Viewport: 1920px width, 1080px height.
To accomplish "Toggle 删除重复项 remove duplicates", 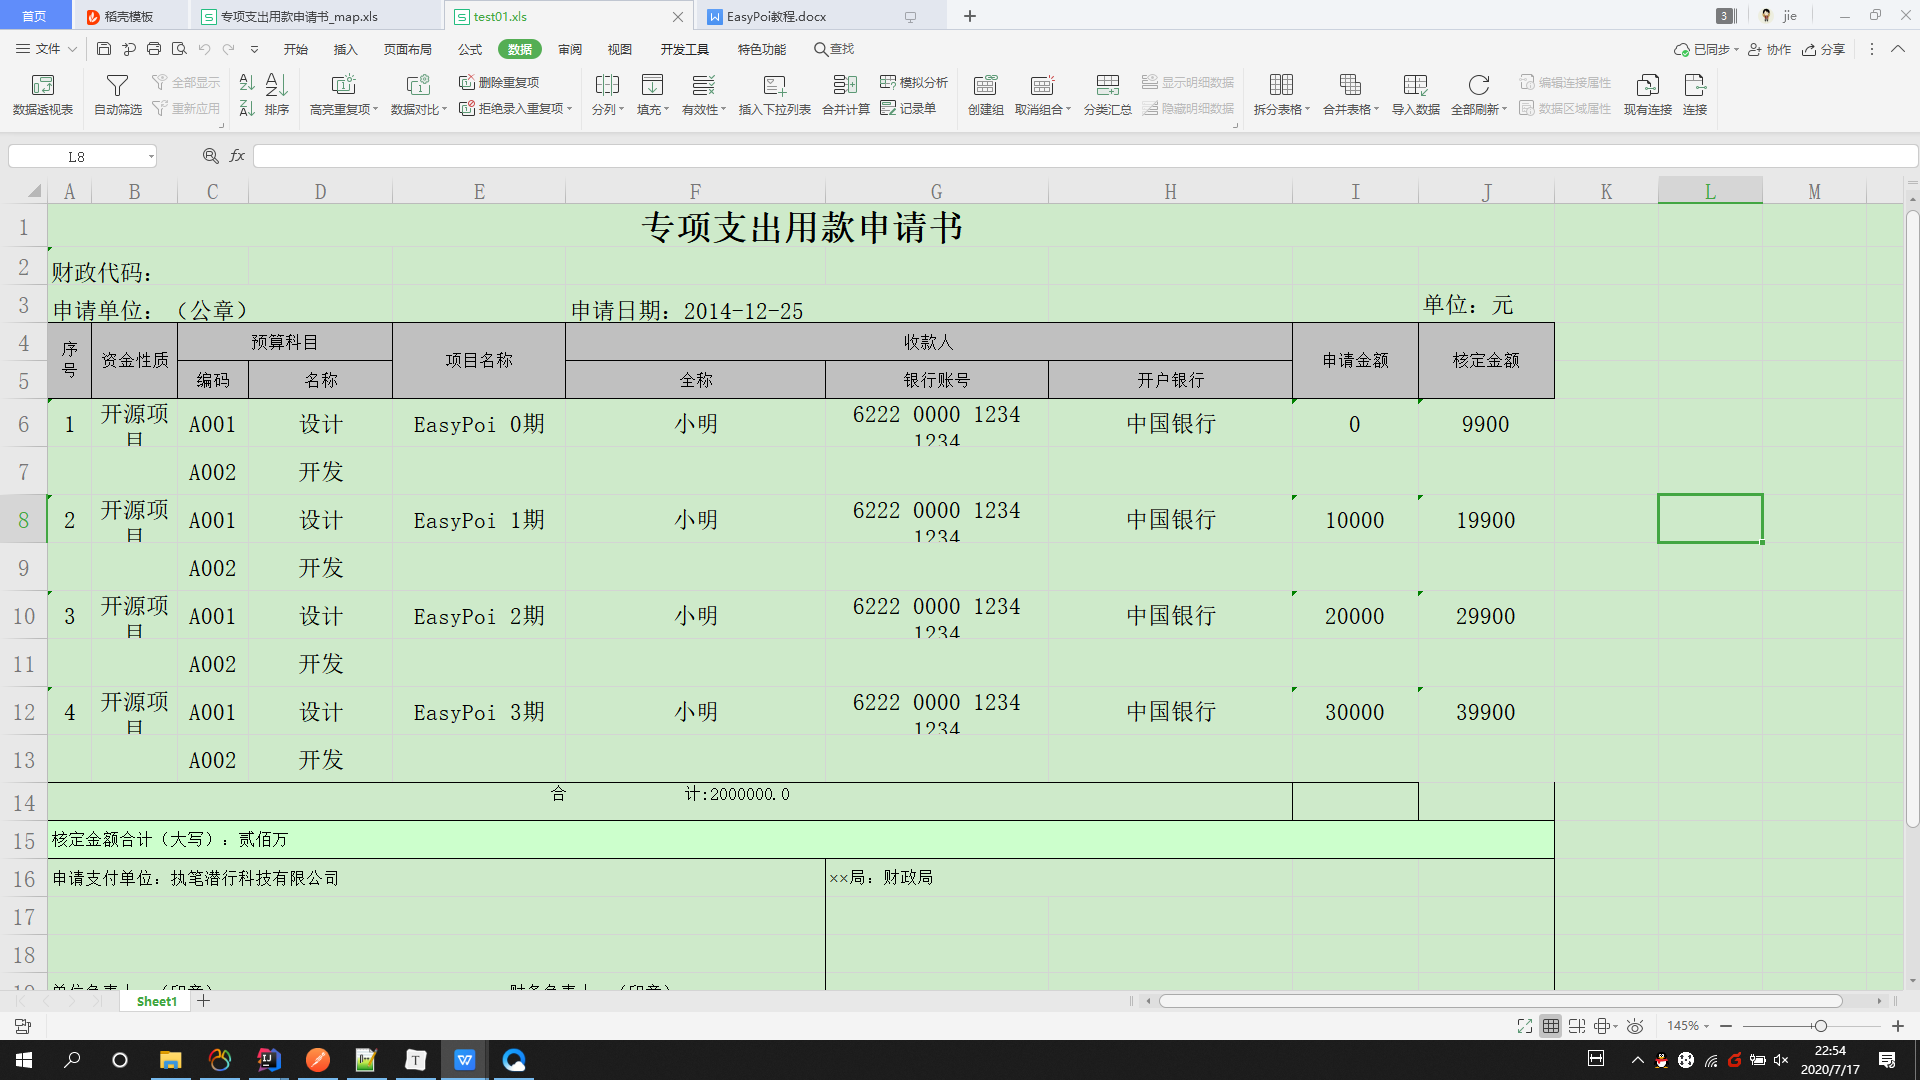I will coord(500,83).
